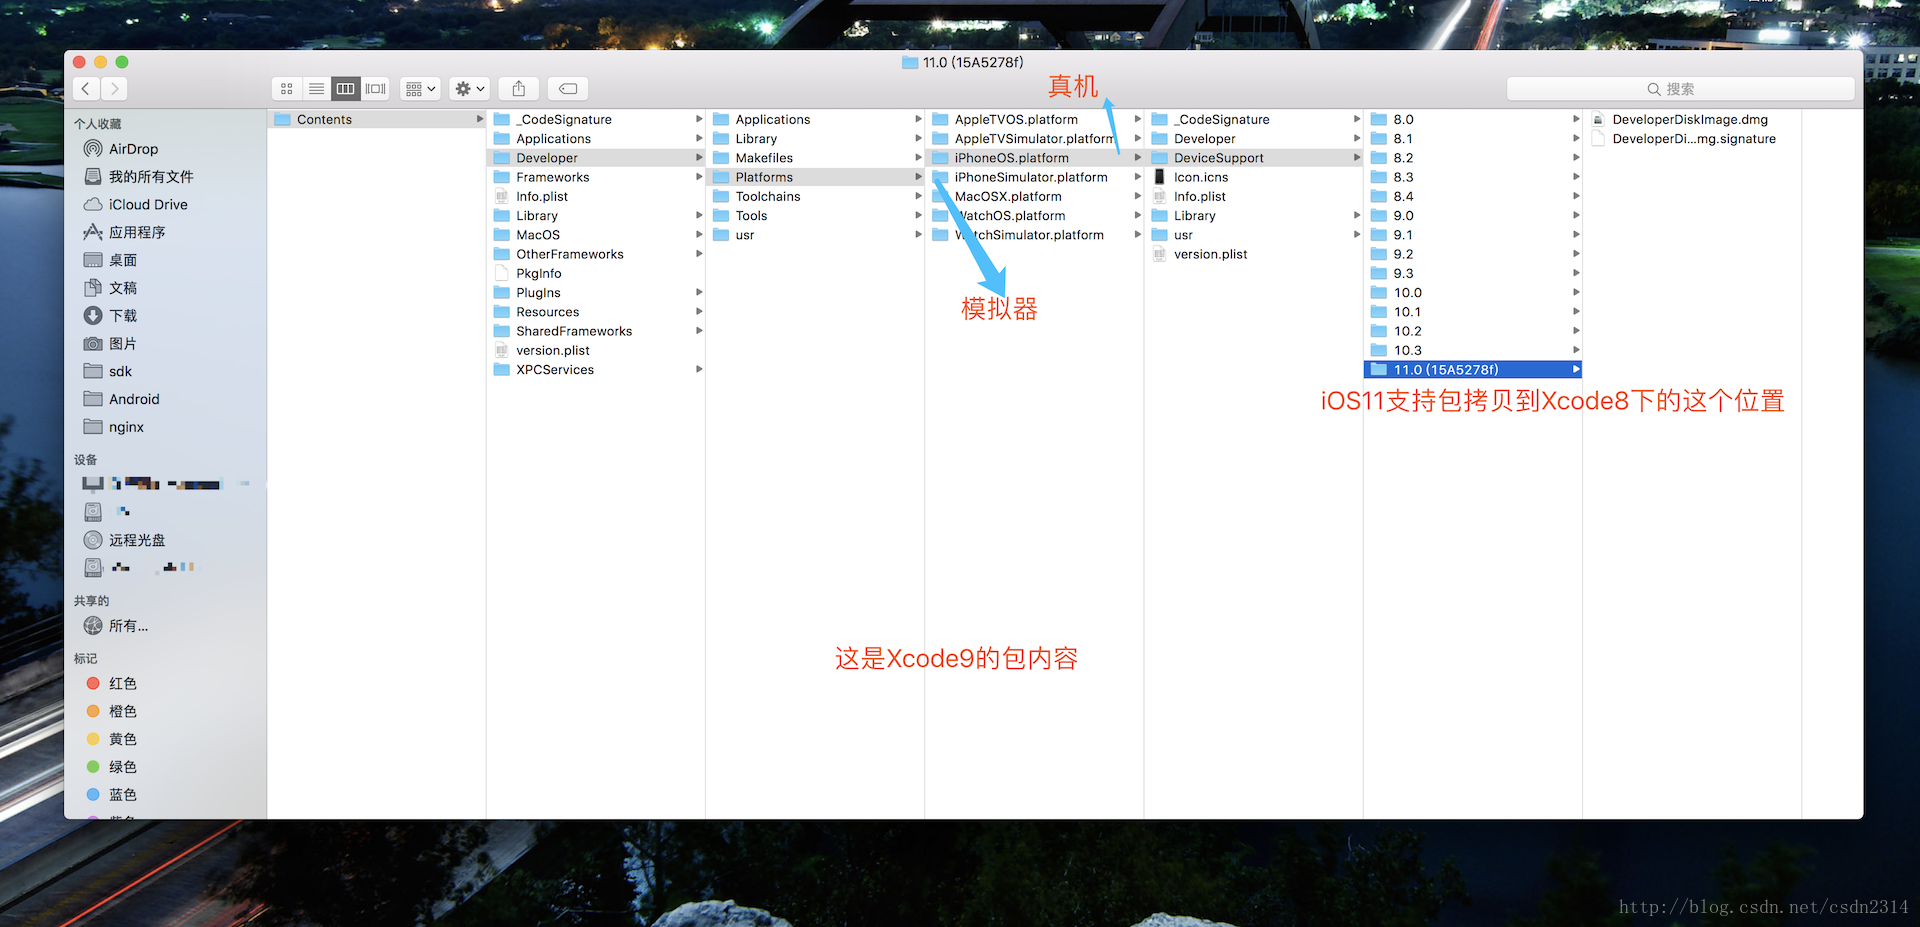
Task: Expand the Toolchains folder arrow
Action: pos(918,197)
